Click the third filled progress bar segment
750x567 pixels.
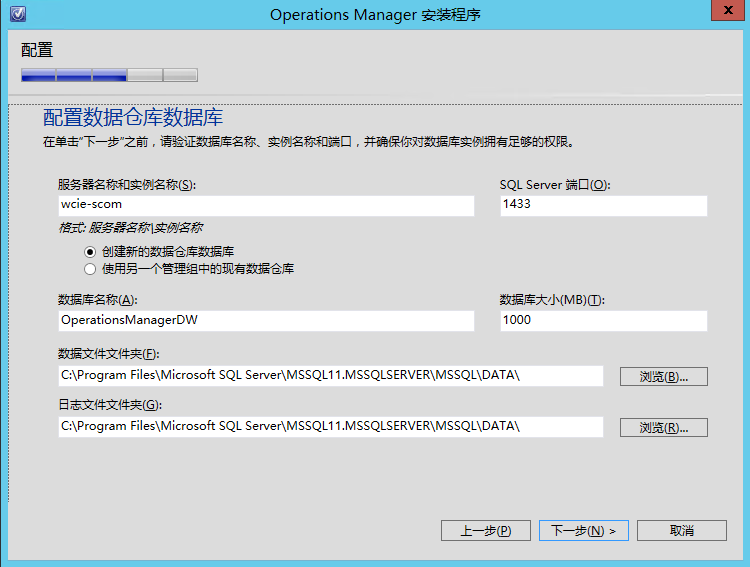110,75
